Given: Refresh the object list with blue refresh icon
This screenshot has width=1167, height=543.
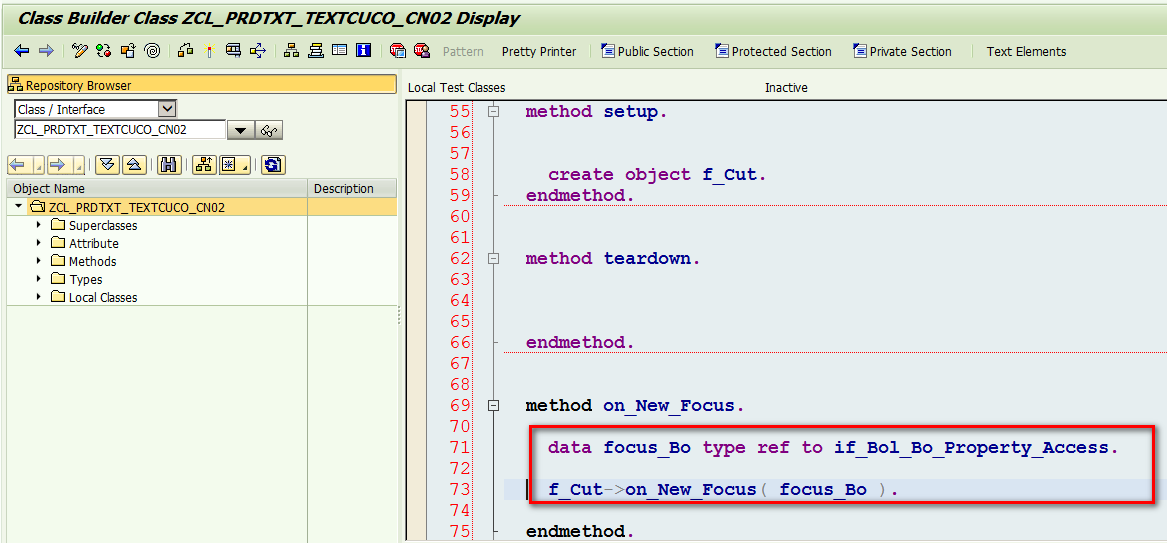Looking at the screenshot, I should click(274, 164).
